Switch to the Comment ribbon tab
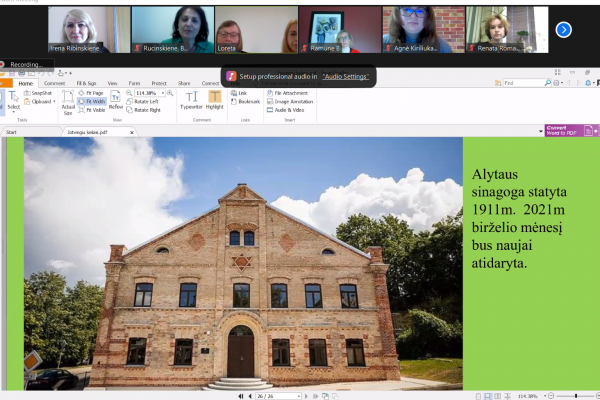This screenshot has width=600, height=400. [x=54, y=83]
